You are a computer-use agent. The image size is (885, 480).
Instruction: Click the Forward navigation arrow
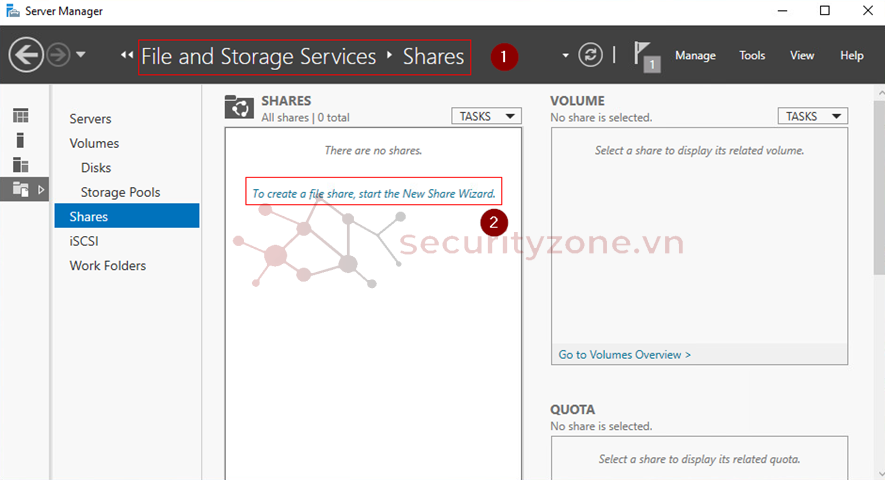point(58,55)
